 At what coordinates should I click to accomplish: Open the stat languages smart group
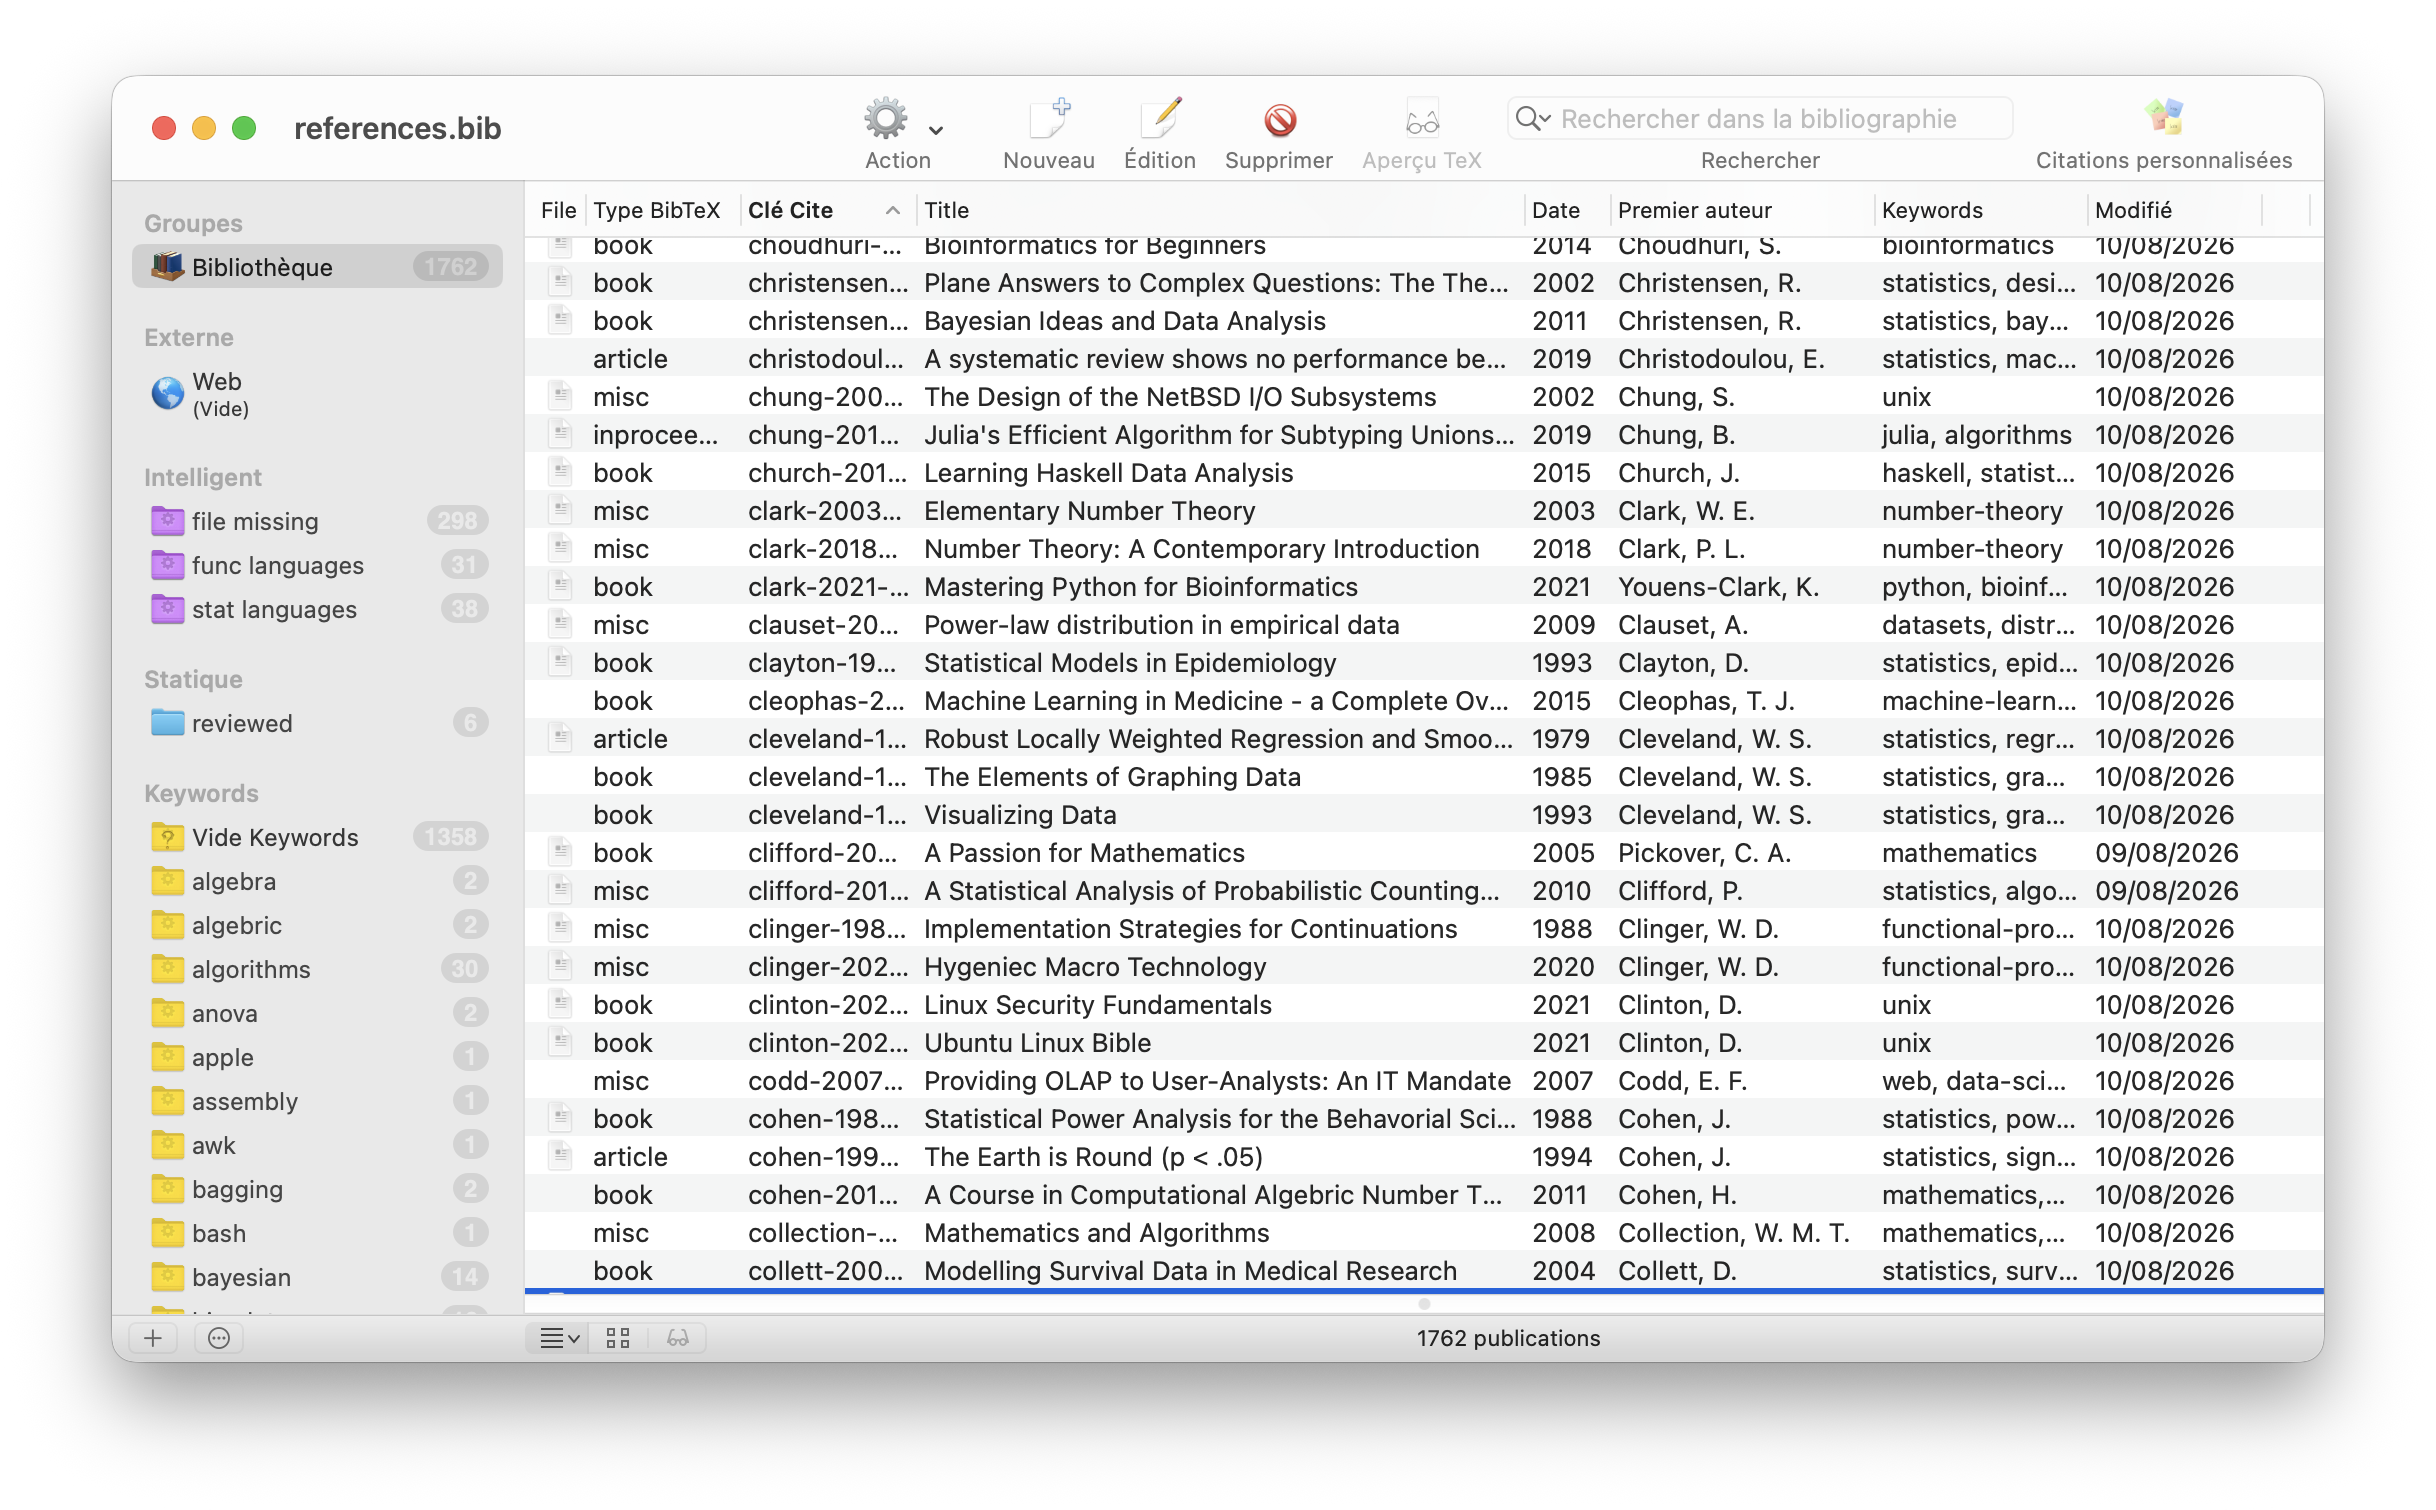pyautogui.click(x=317, y=609)
